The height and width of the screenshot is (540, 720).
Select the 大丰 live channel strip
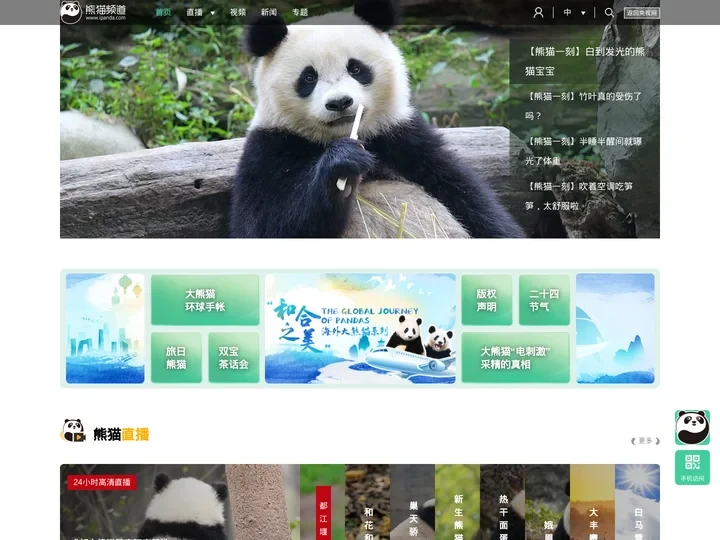[592, 502]
